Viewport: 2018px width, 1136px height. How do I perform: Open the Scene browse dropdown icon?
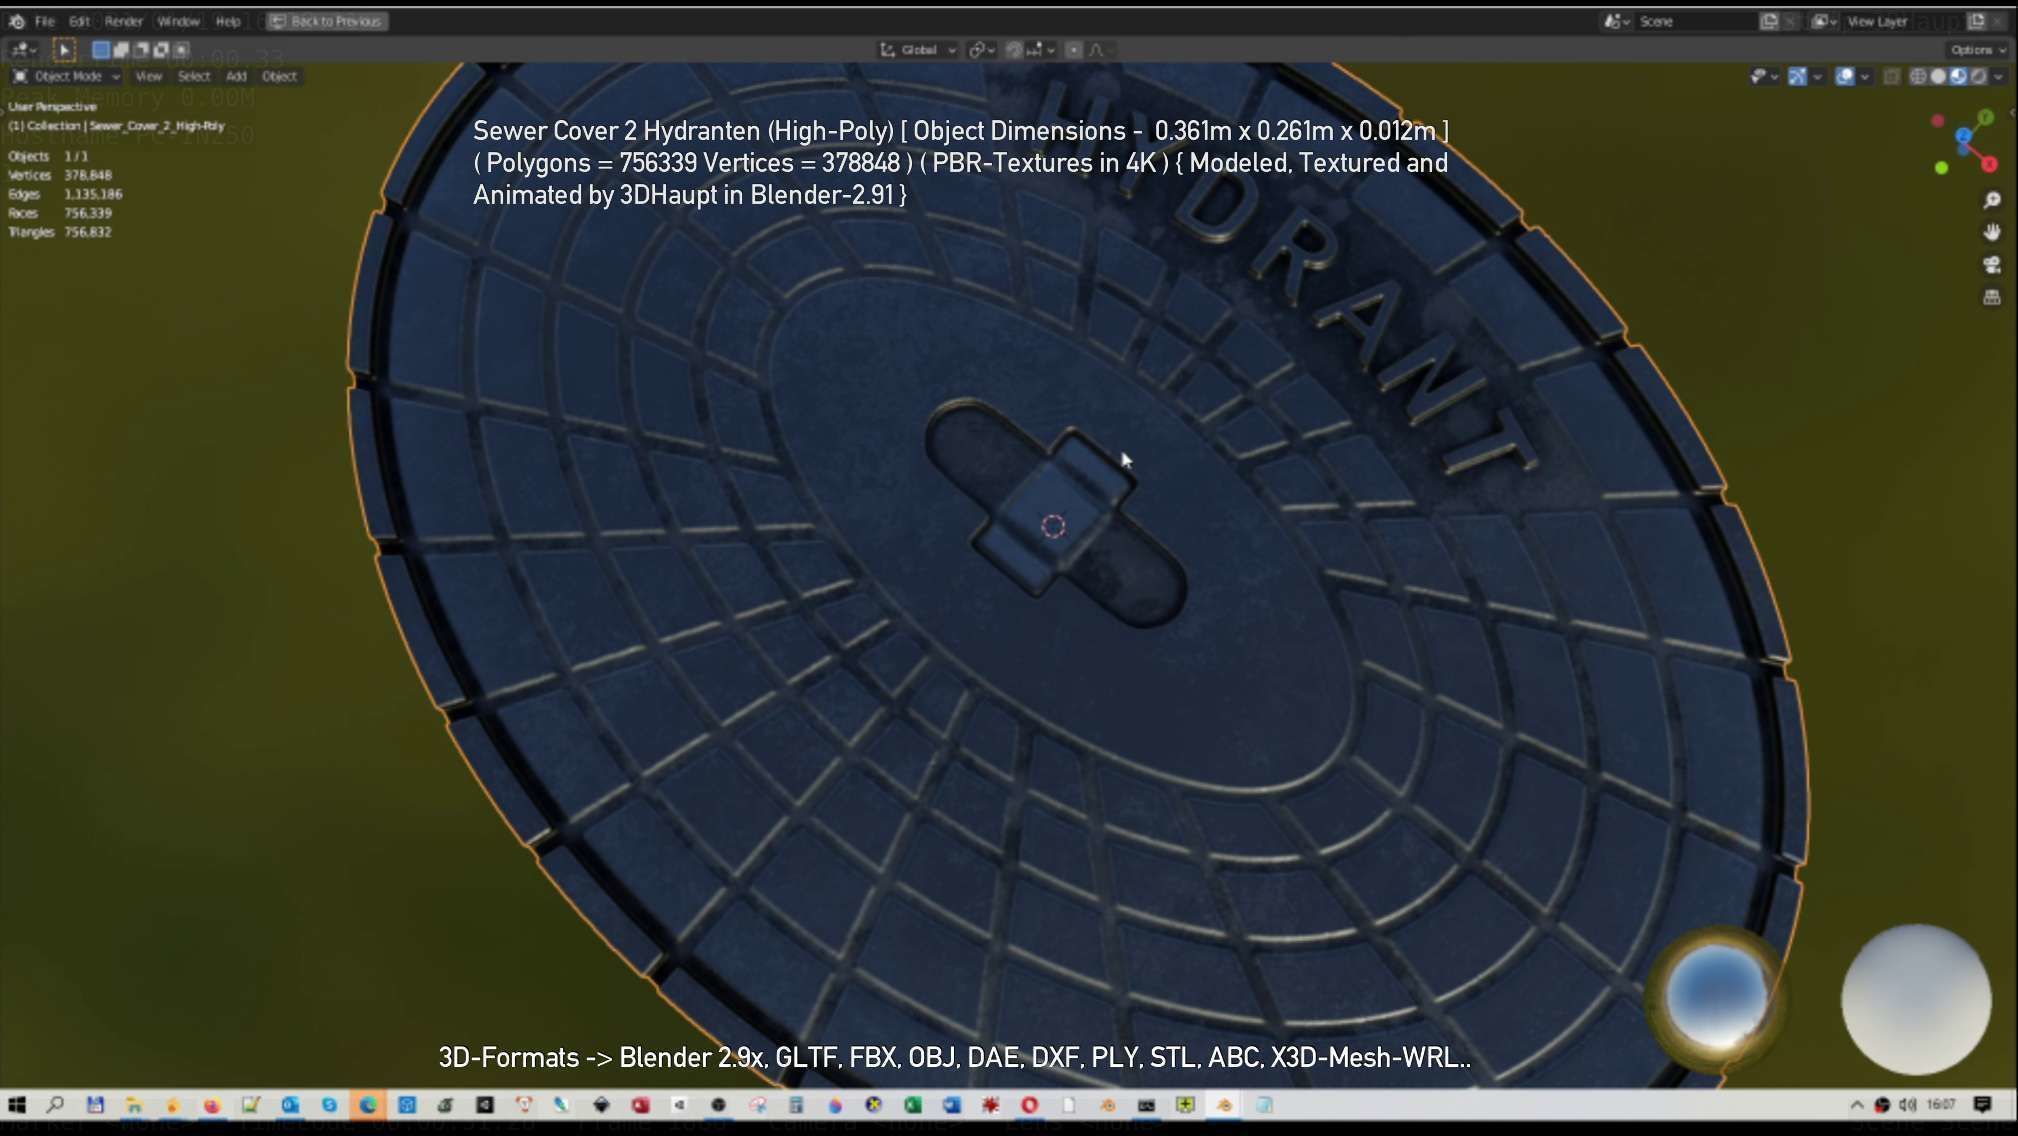click(x=1617, y=21)
